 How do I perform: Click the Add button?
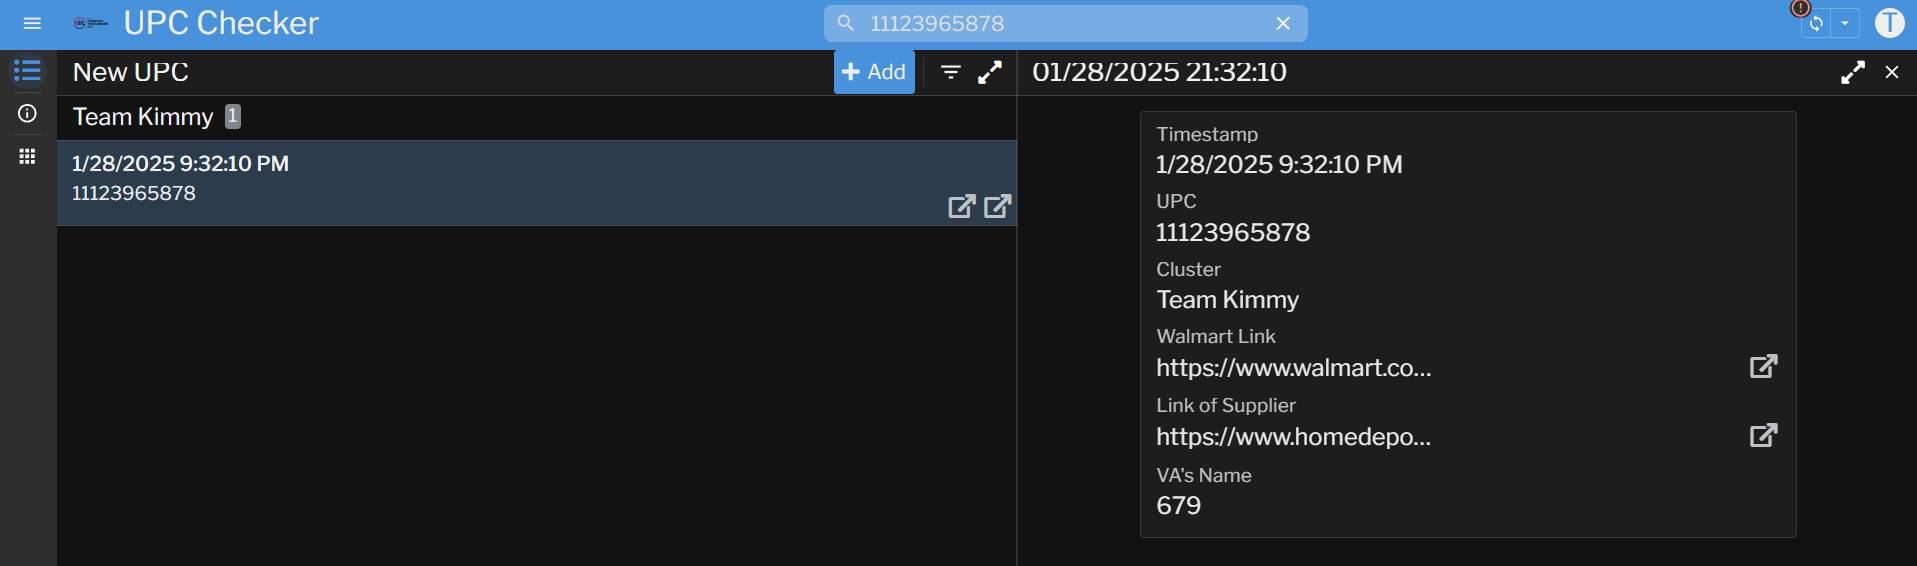(874, 72)
